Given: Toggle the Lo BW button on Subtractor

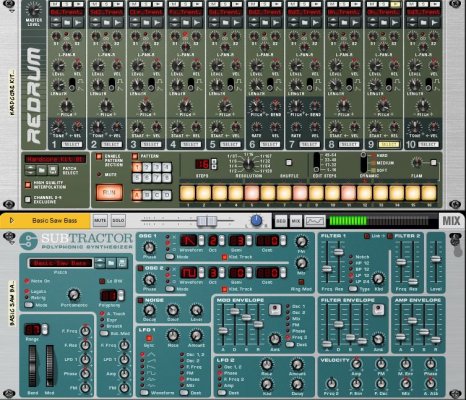Looking at the screenshot, I should 102,281.
